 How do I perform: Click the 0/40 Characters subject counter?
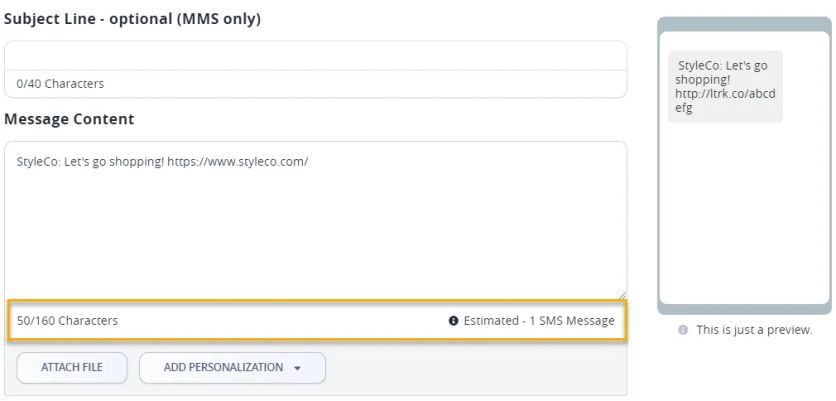60,84
